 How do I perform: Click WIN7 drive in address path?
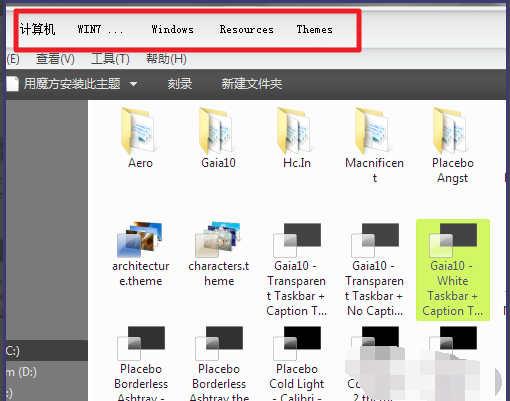[x=100, y=29]
